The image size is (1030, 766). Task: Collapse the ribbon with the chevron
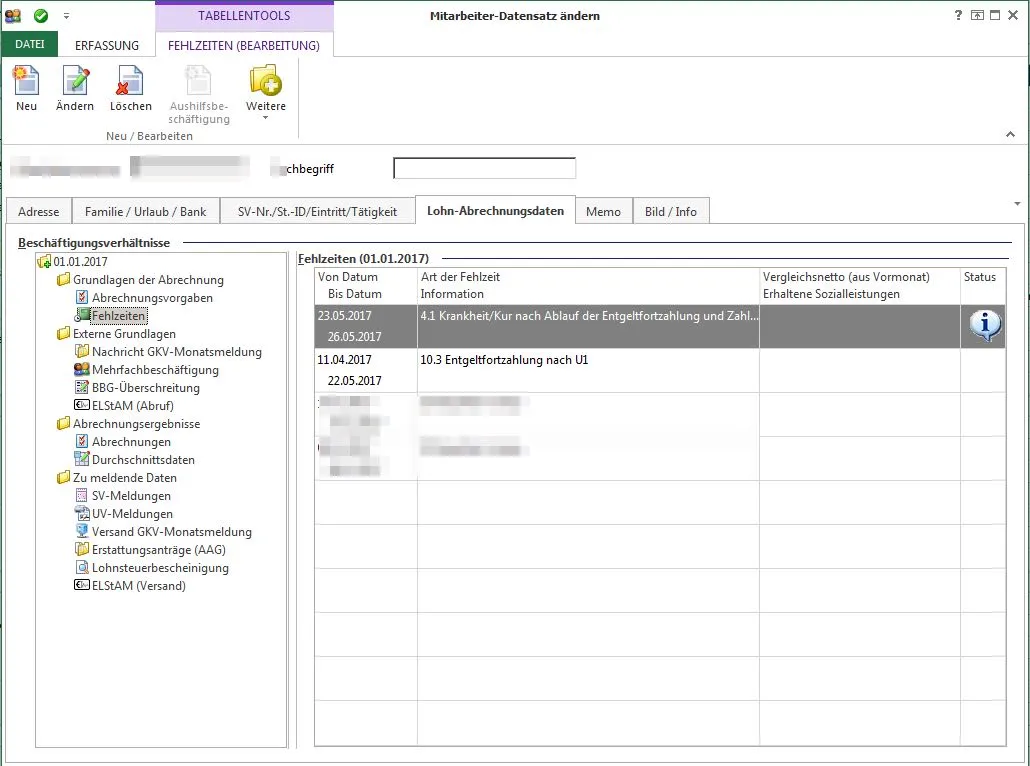[x=1009, y=134]
